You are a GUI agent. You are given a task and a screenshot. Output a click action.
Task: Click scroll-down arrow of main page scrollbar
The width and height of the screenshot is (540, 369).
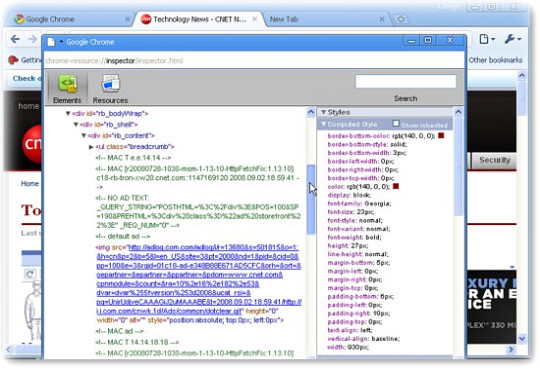pyautogui.click(x=522, y=338)
